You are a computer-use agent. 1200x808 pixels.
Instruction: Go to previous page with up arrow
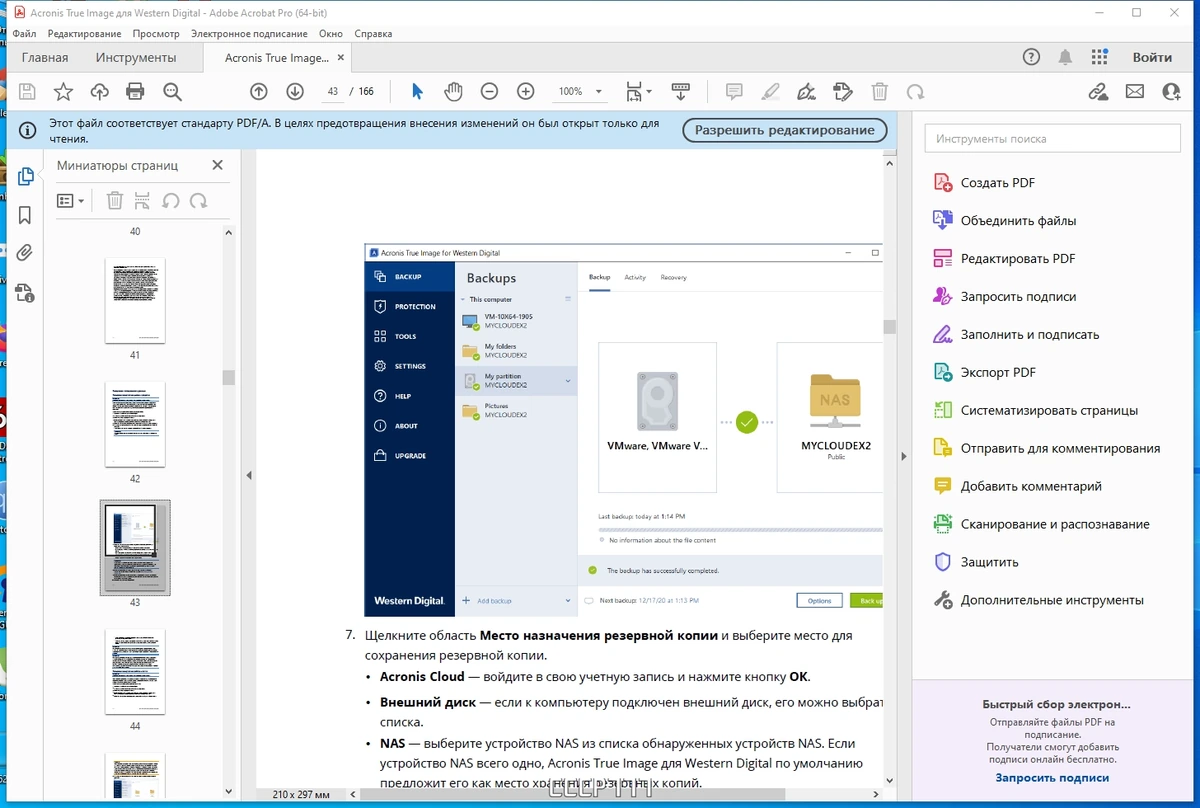pyautogui.click(x=259, y=92)
